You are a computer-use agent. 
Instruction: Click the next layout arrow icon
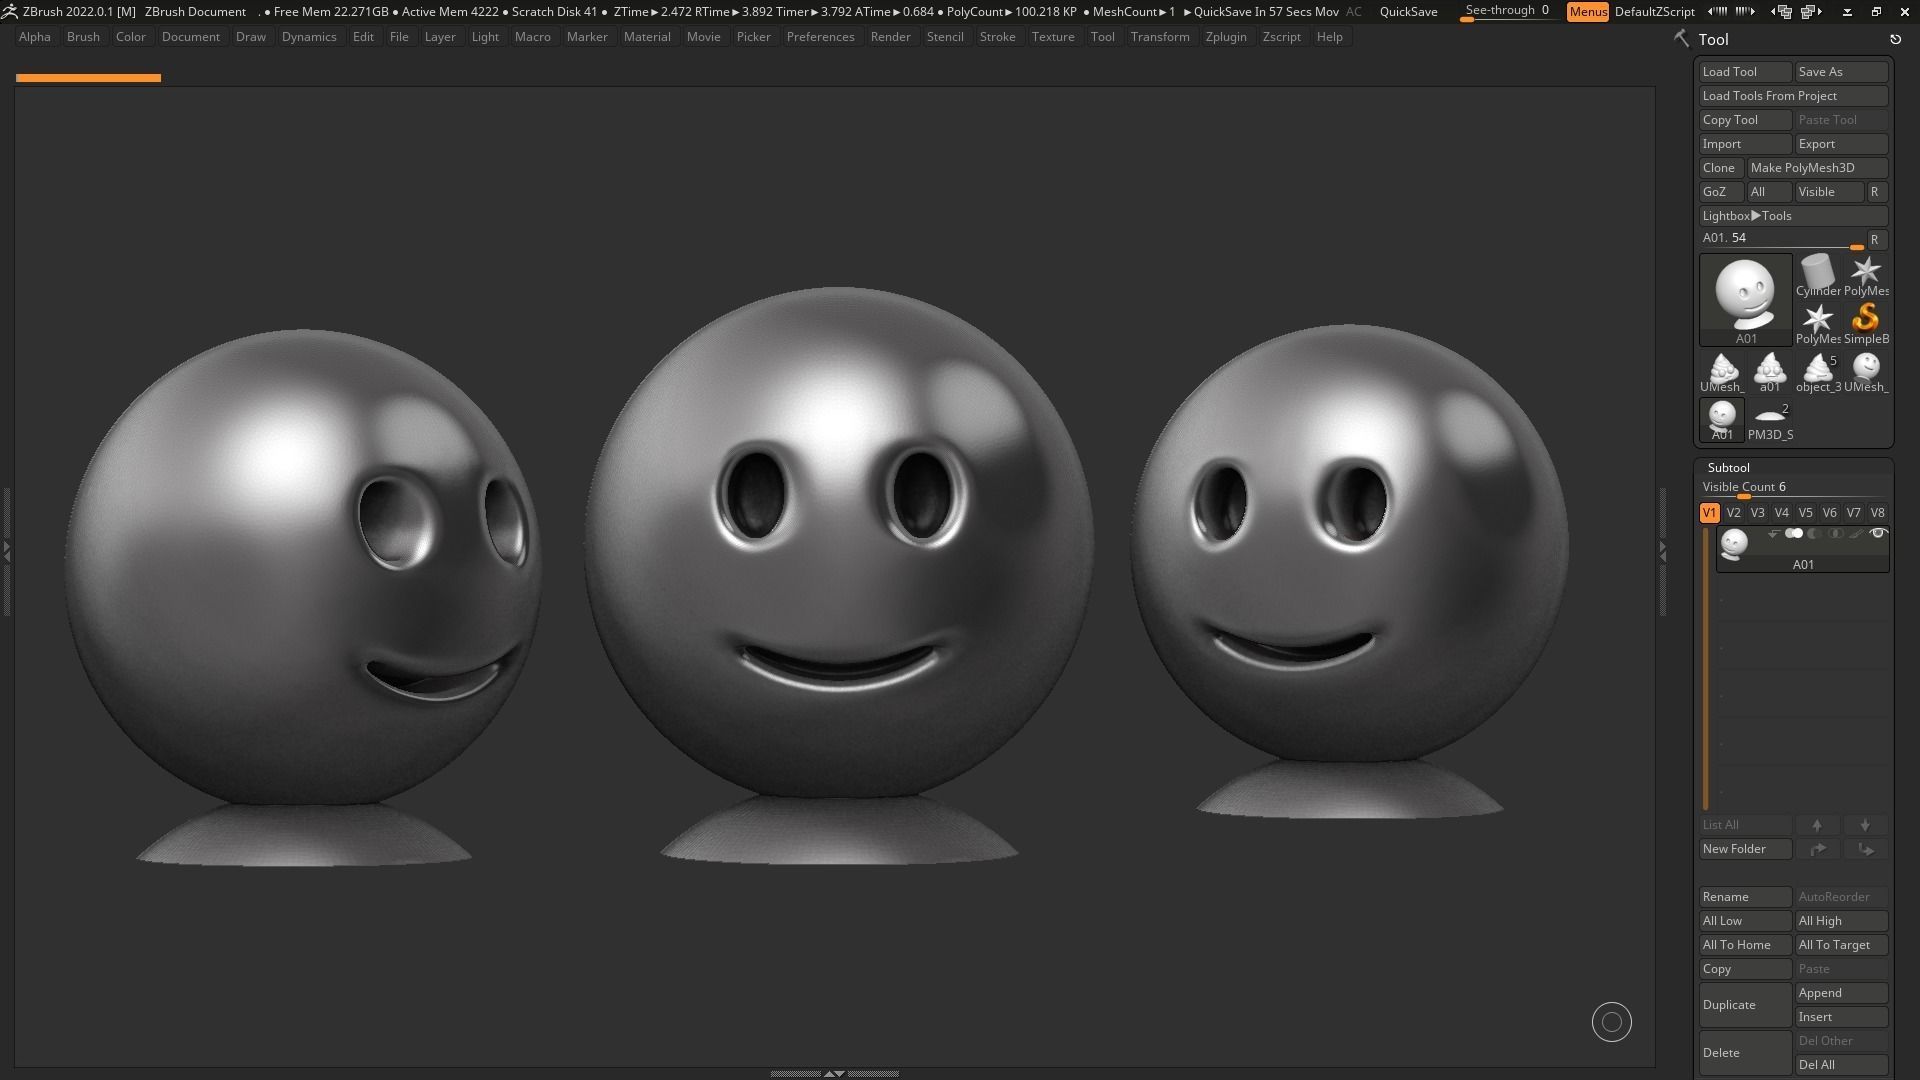(x=1745, y=12)
